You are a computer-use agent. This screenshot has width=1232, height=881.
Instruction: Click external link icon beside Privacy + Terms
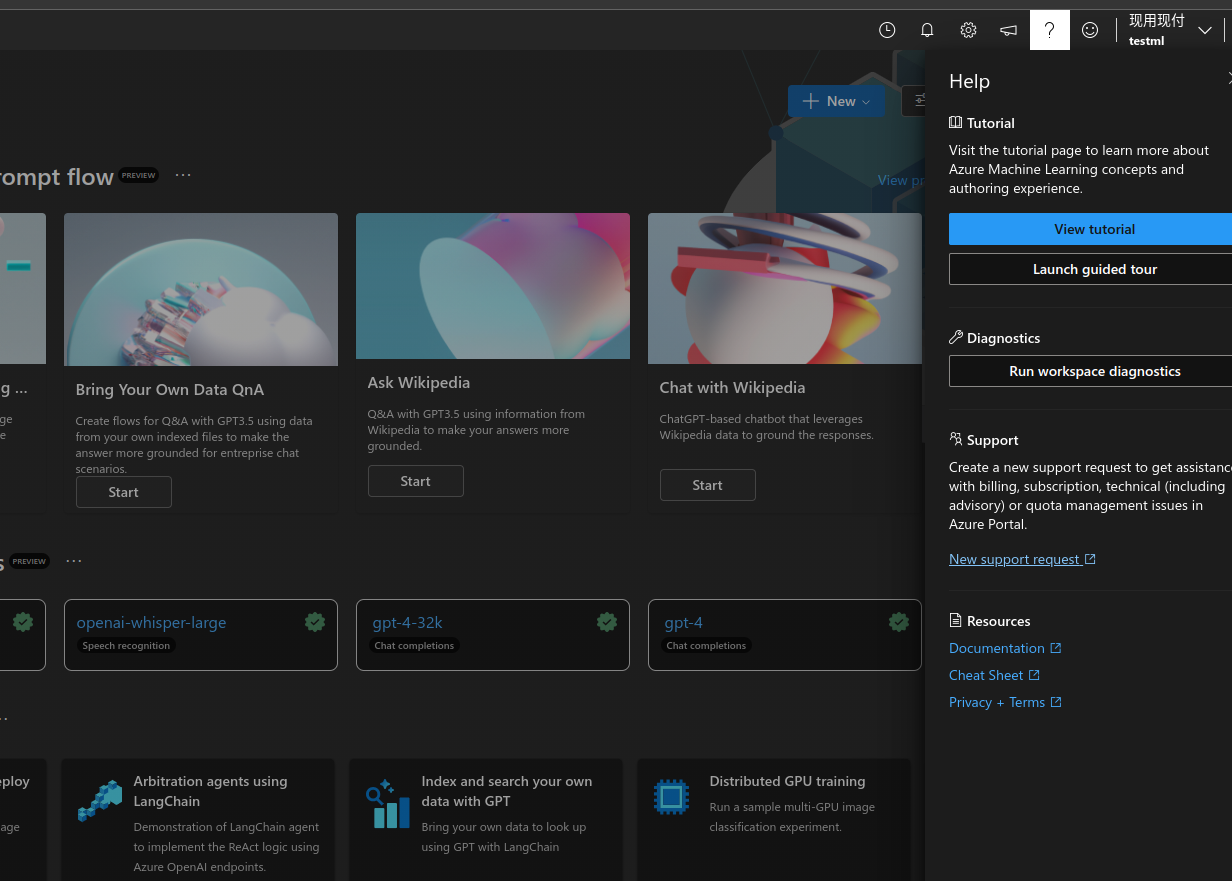[x=1056, y=702]
